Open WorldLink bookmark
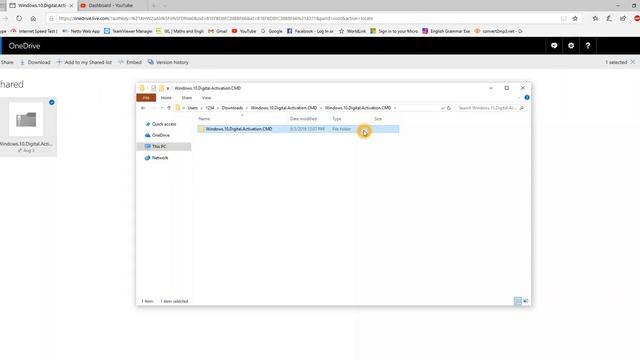The width and height of the screenshot is (640, 360). pos(353,31)
